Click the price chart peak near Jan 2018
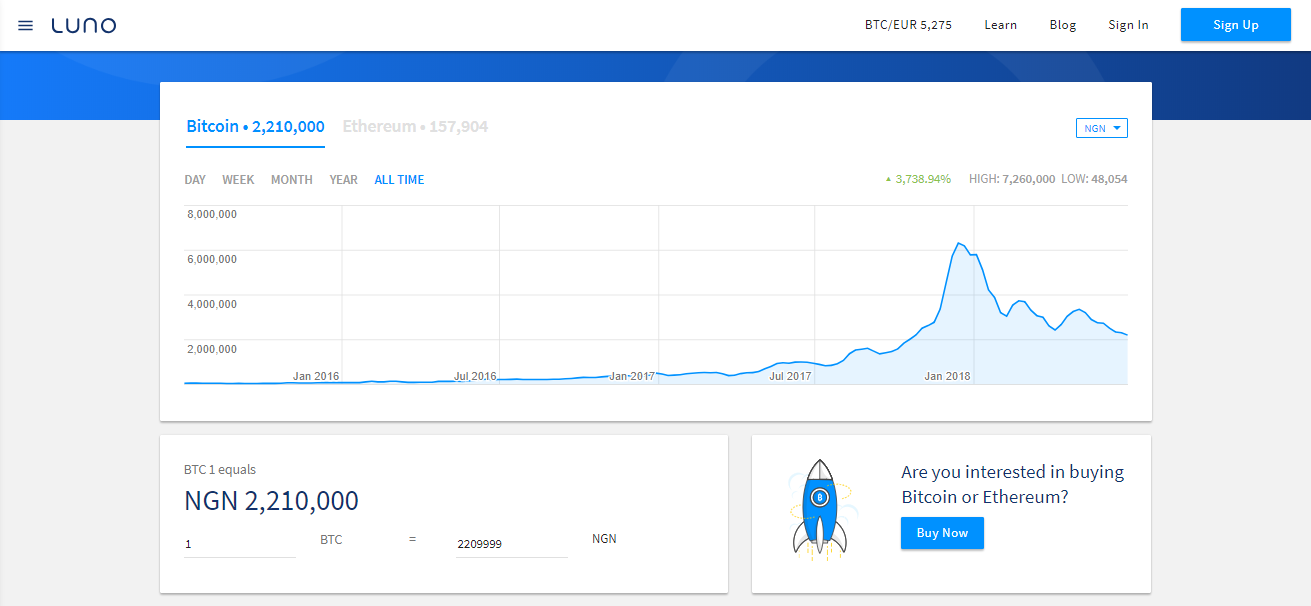The height and width of the screenshot is (606, 1311). pos(959,243)
